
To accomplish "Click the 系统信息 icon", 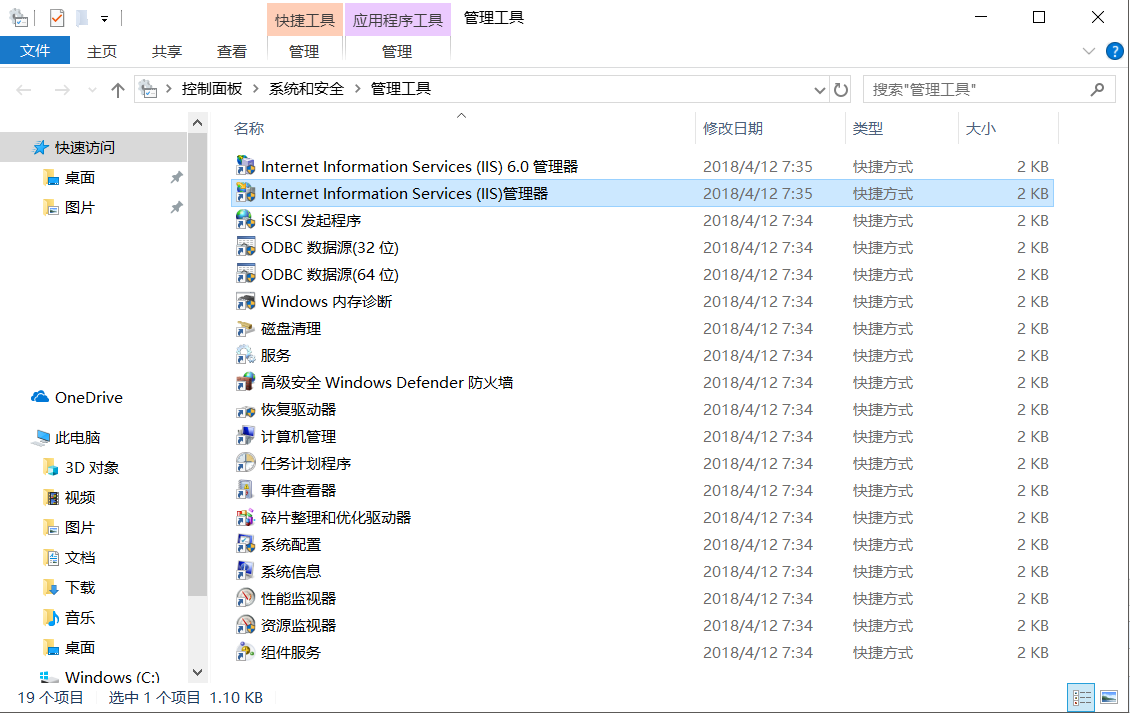I will [246, 571].
